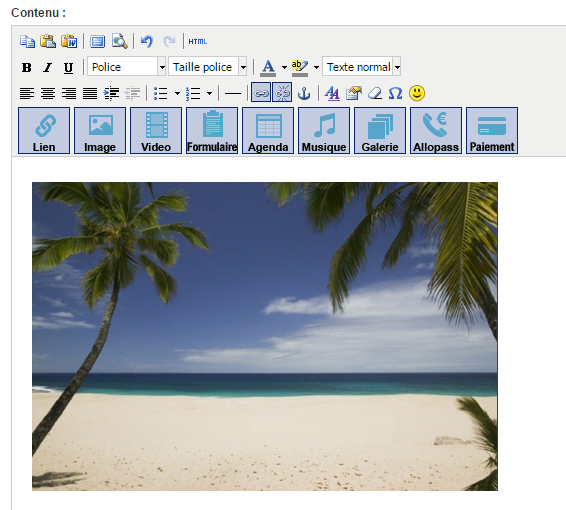Click the HTML source editor icon
This screenshot has height=510, width=566.
coord(197,42)
